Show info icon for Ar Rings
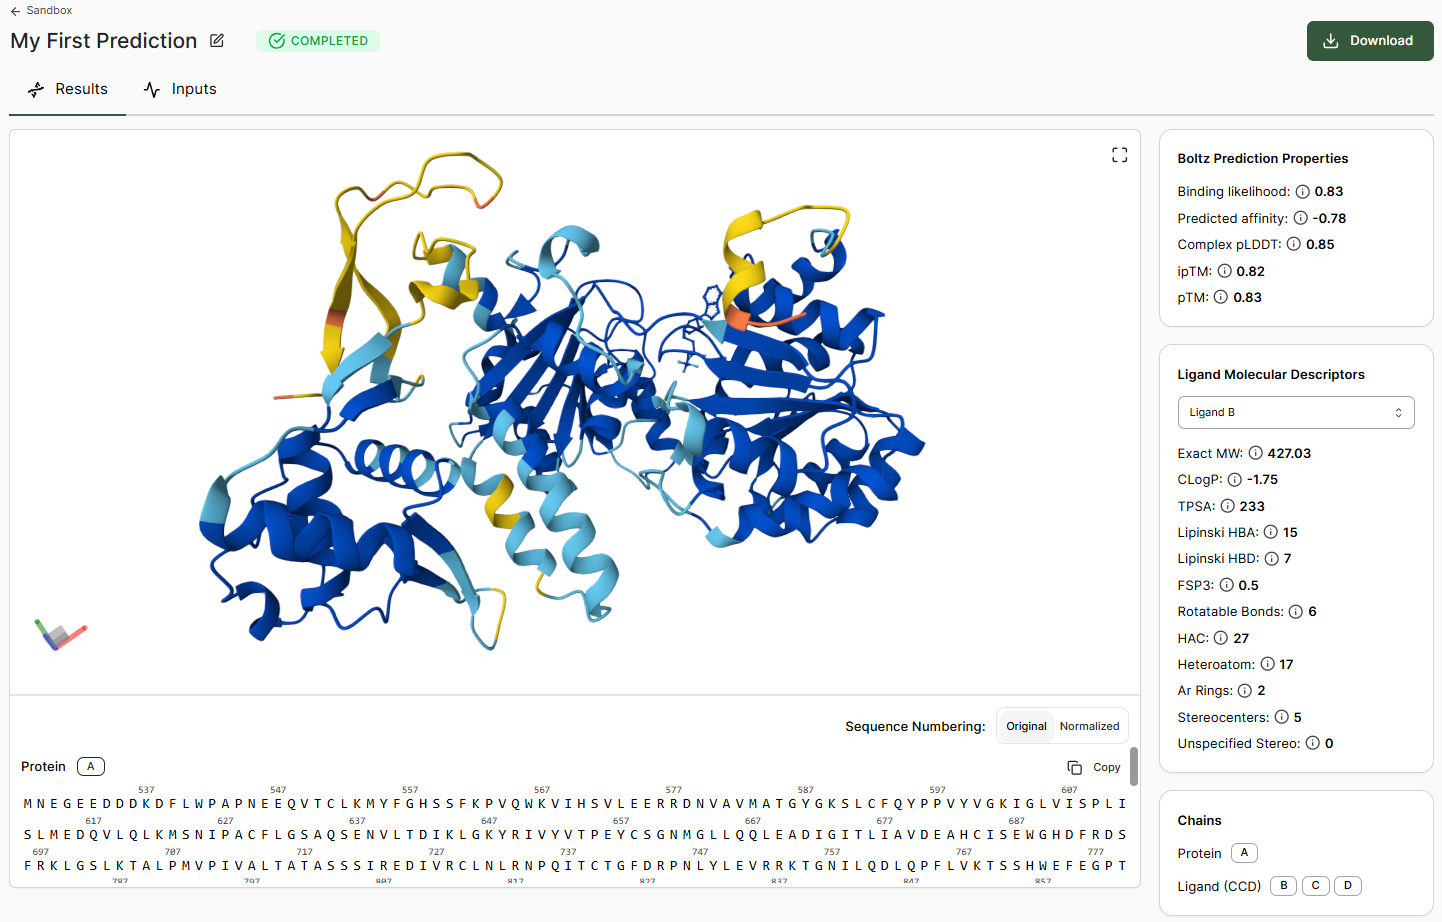Screen dimensions: 1442x922 point(1244,691)
